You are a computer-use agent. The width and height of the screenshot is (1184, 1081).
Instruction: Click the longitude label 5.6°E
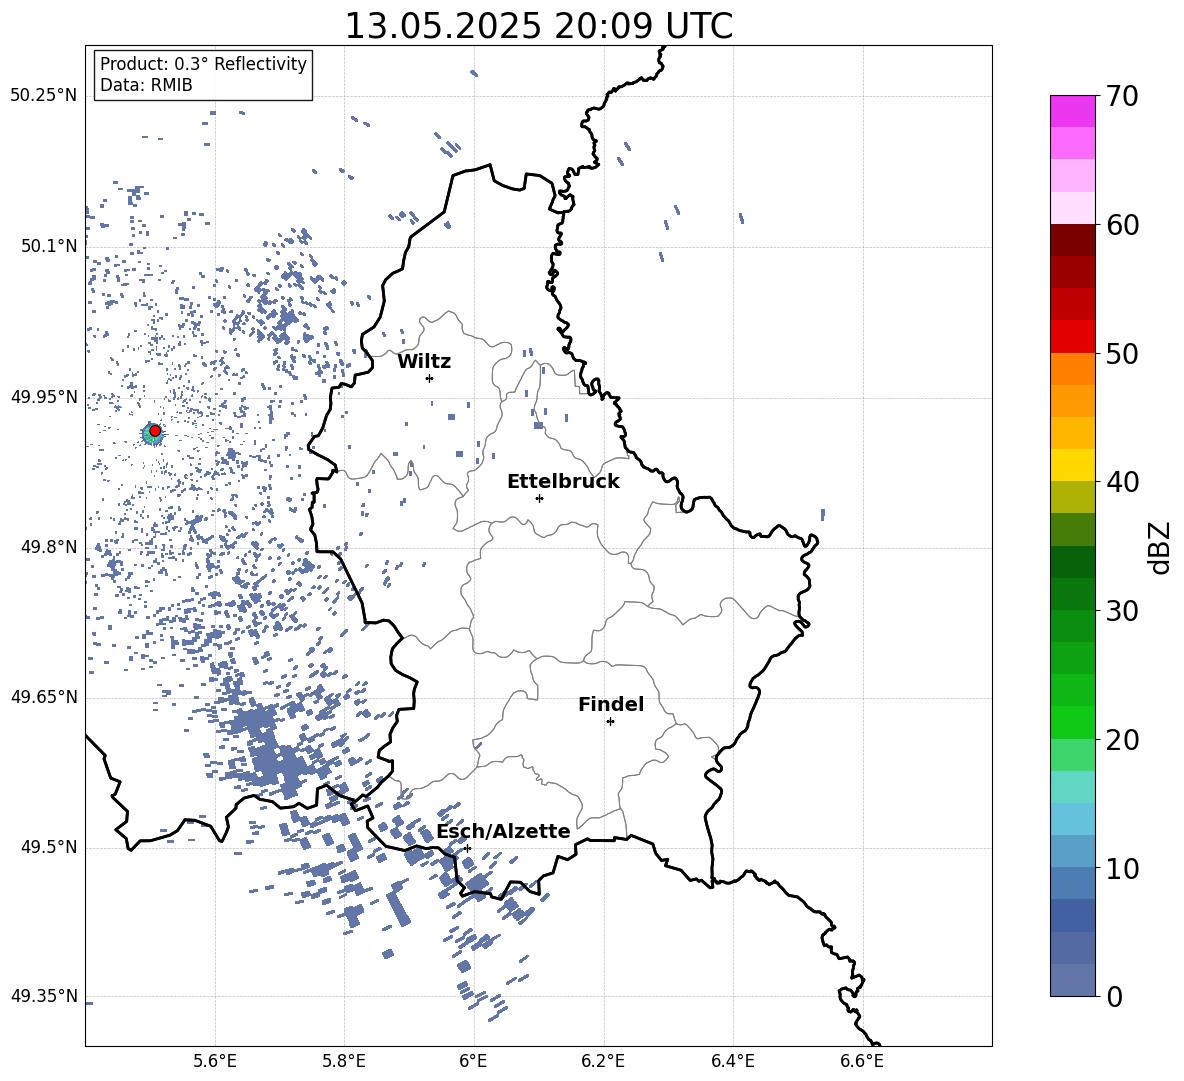coord(215,1061)
